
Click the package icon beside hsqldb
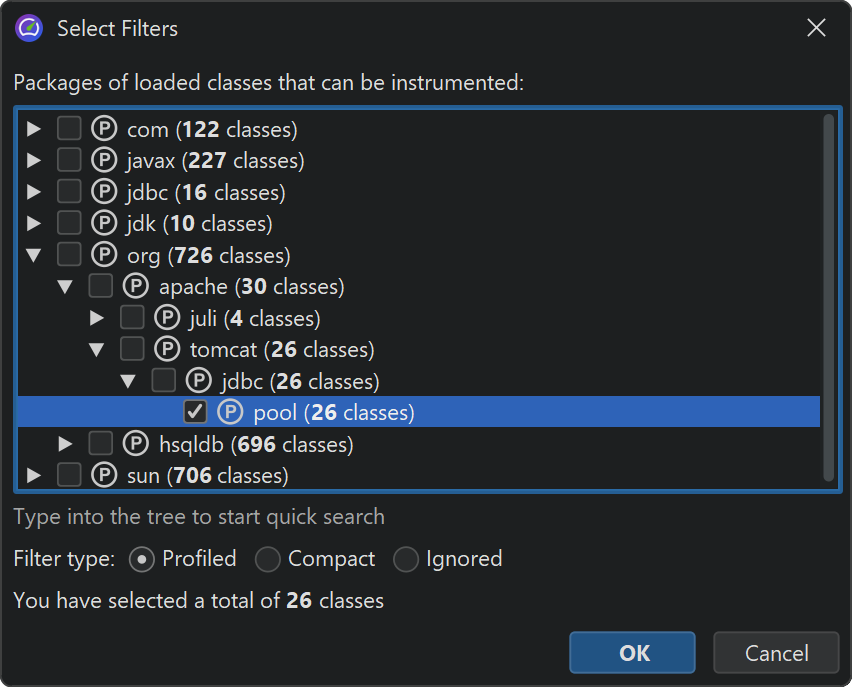(136, 443)
